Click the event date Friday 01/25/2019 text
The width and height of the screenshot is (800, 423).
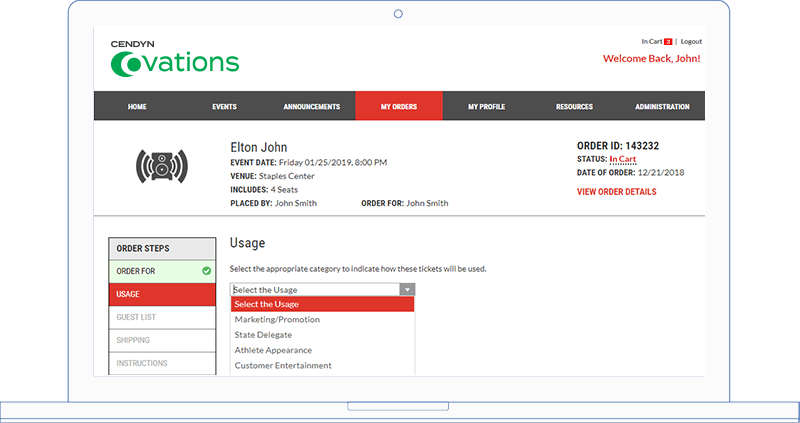click(333, 163)
